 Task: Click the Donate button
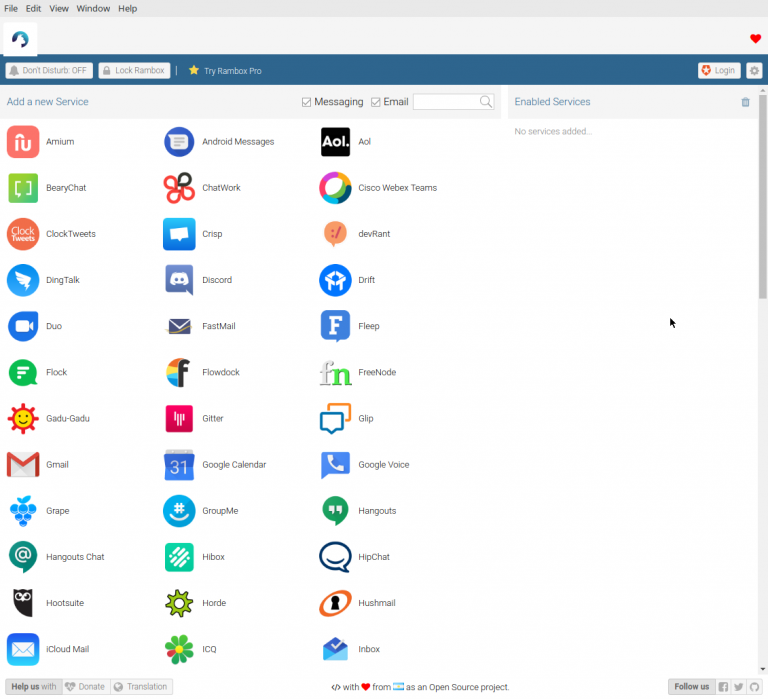[x=86, y=687]
